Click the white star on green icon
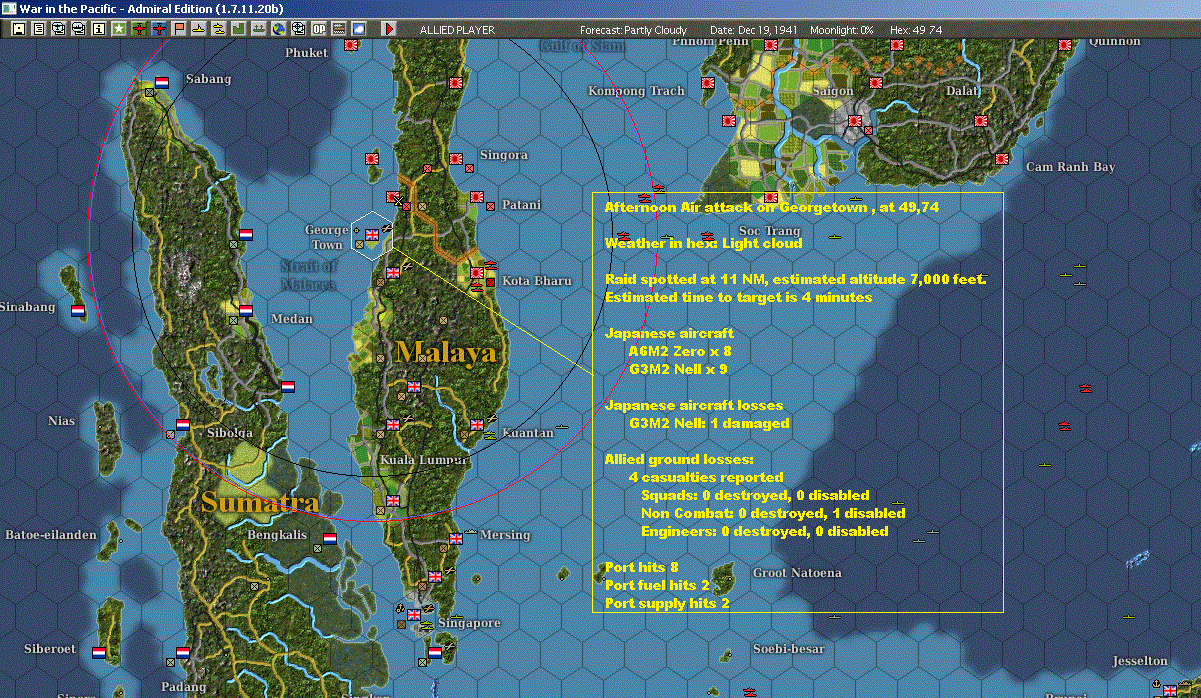 119,29
